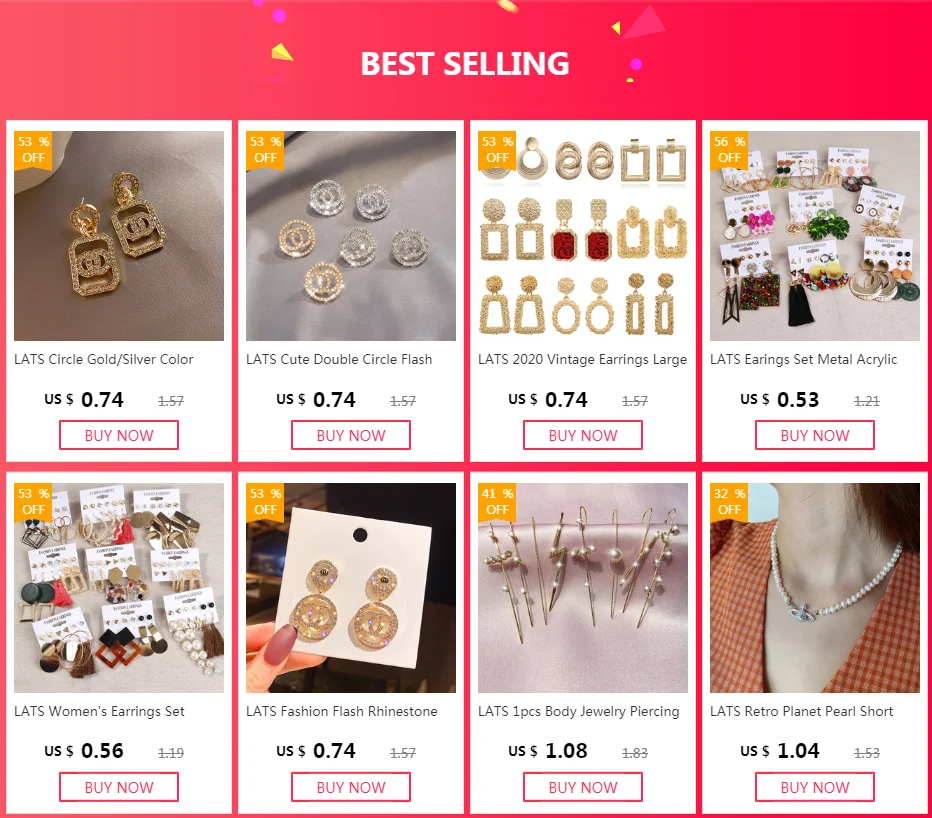Open the Fashion Flash Rhinestone earrings photo
932x818 pixels.
(351, 588)
